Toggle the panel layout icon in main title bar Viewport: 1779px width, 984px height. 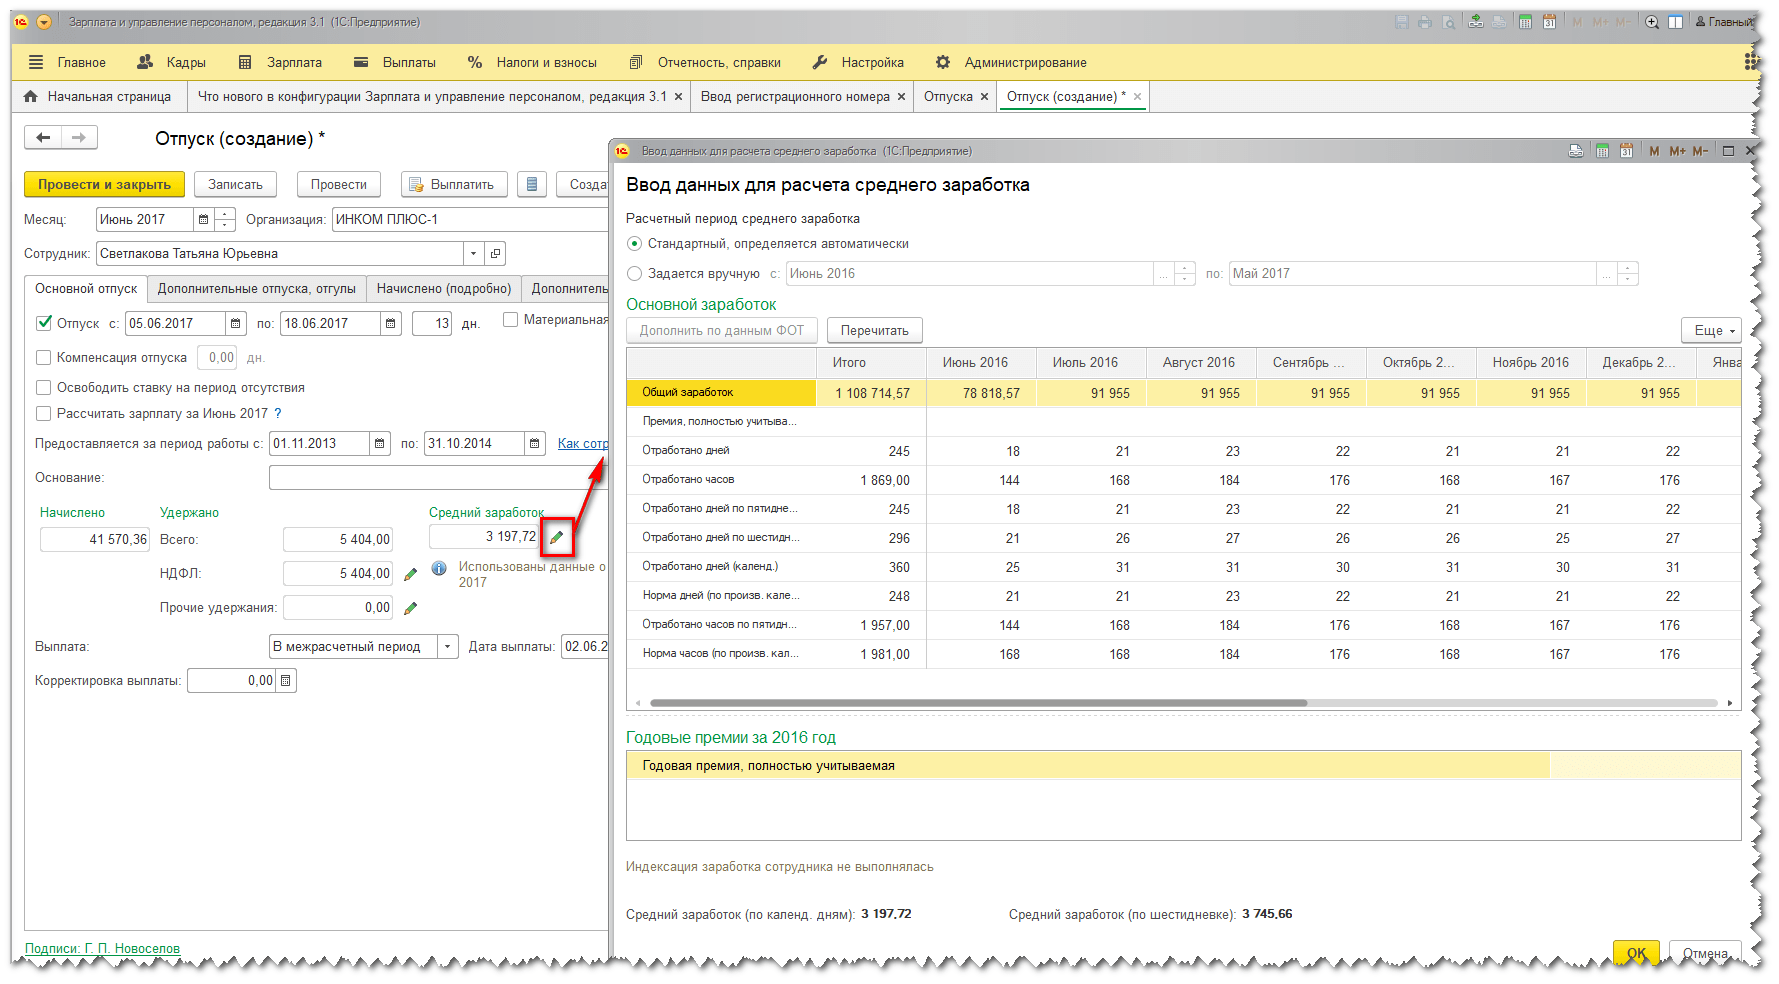click(1675, 22)
